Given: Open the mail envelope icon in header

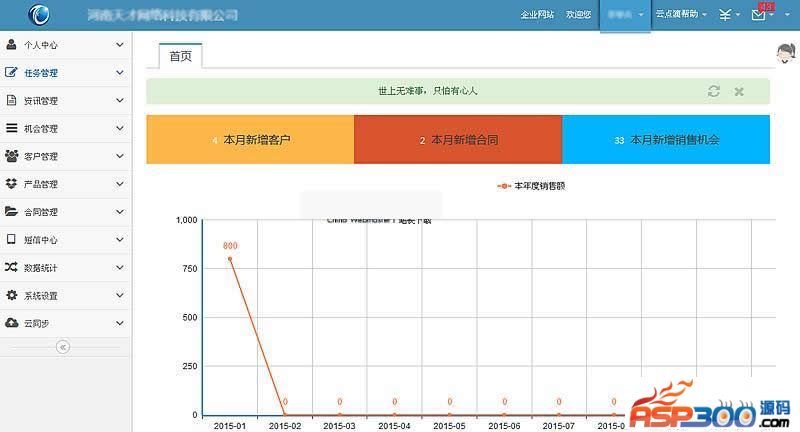Looking at the screenshot, I should [x=759, y=15].
